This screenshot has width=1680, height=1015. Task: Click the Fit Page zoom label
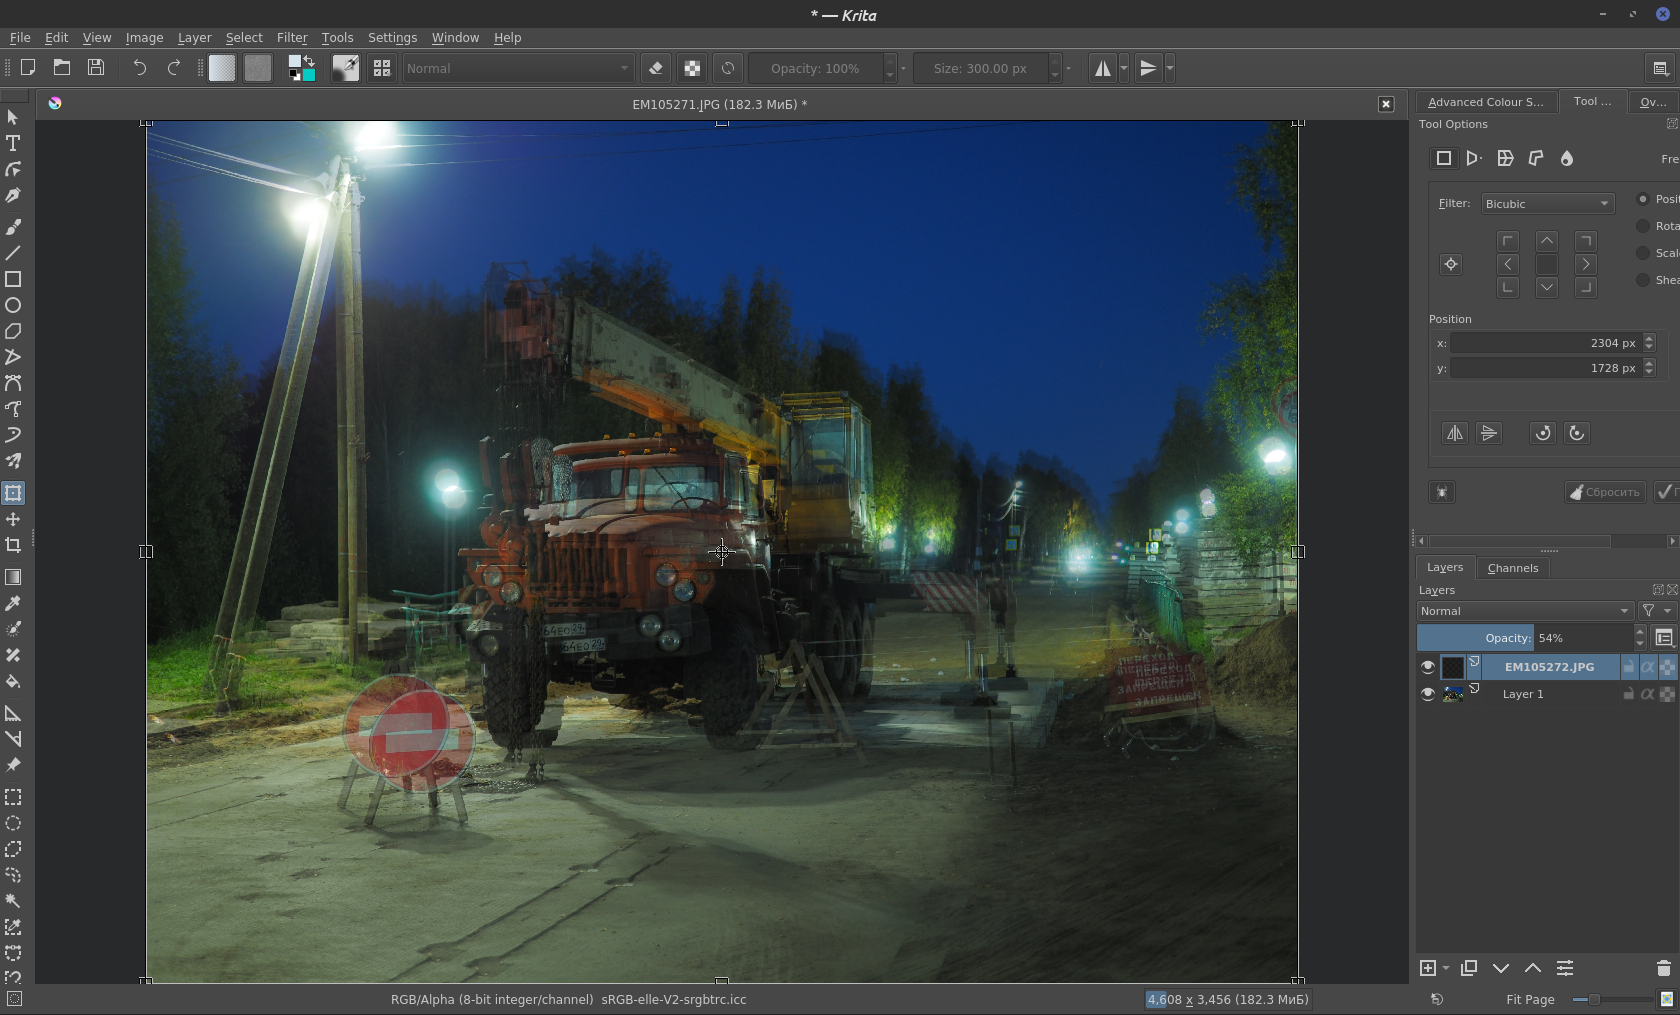click(1530, 999)
